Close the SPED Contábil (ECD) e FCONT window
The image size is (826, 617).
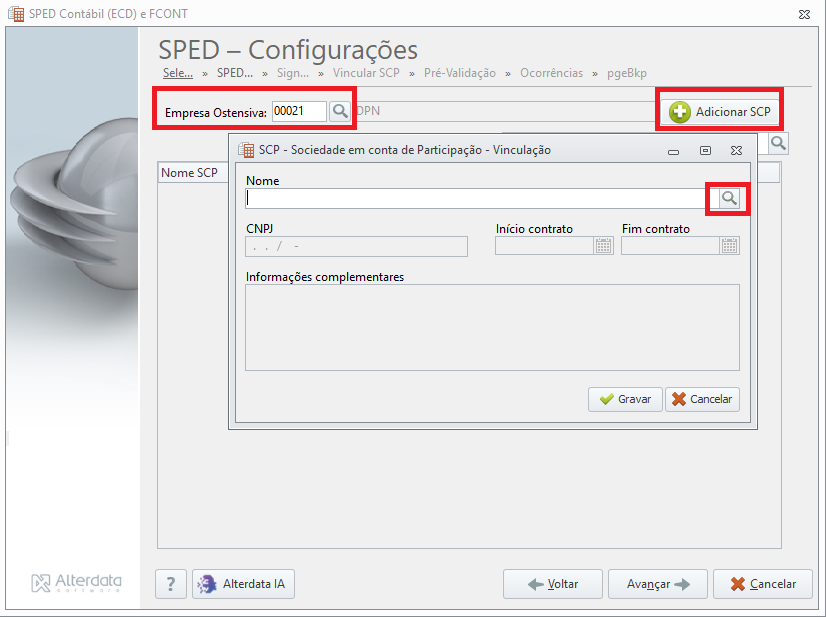pos(804,14)
